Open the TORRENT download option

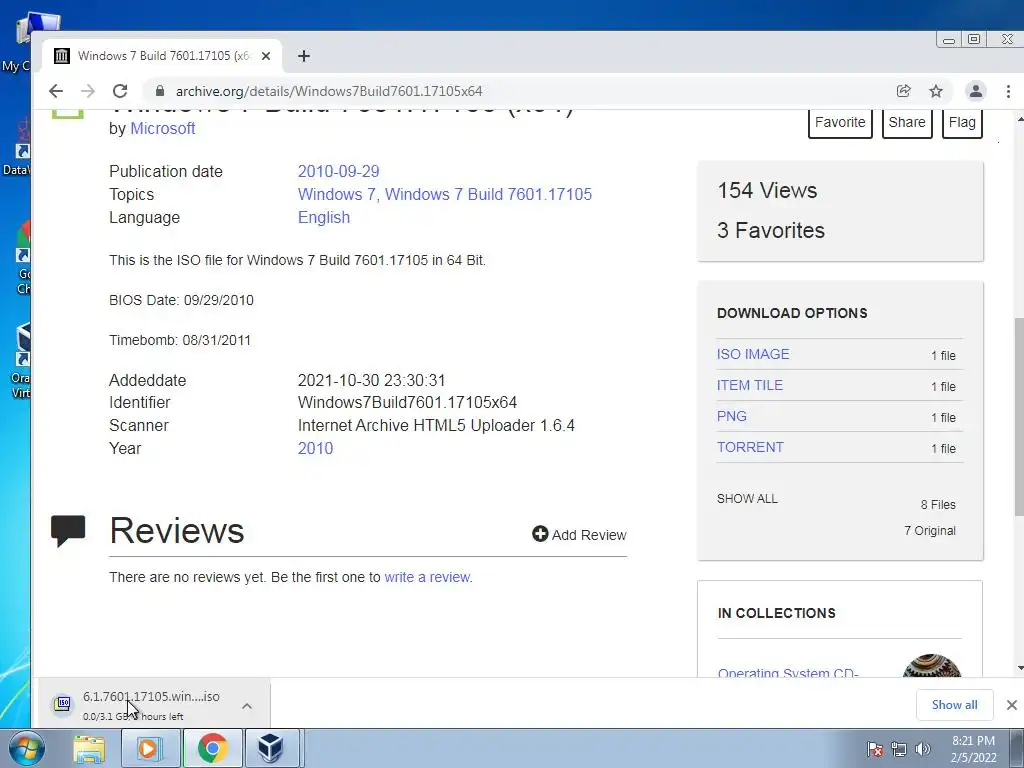[x=750, y=447]
